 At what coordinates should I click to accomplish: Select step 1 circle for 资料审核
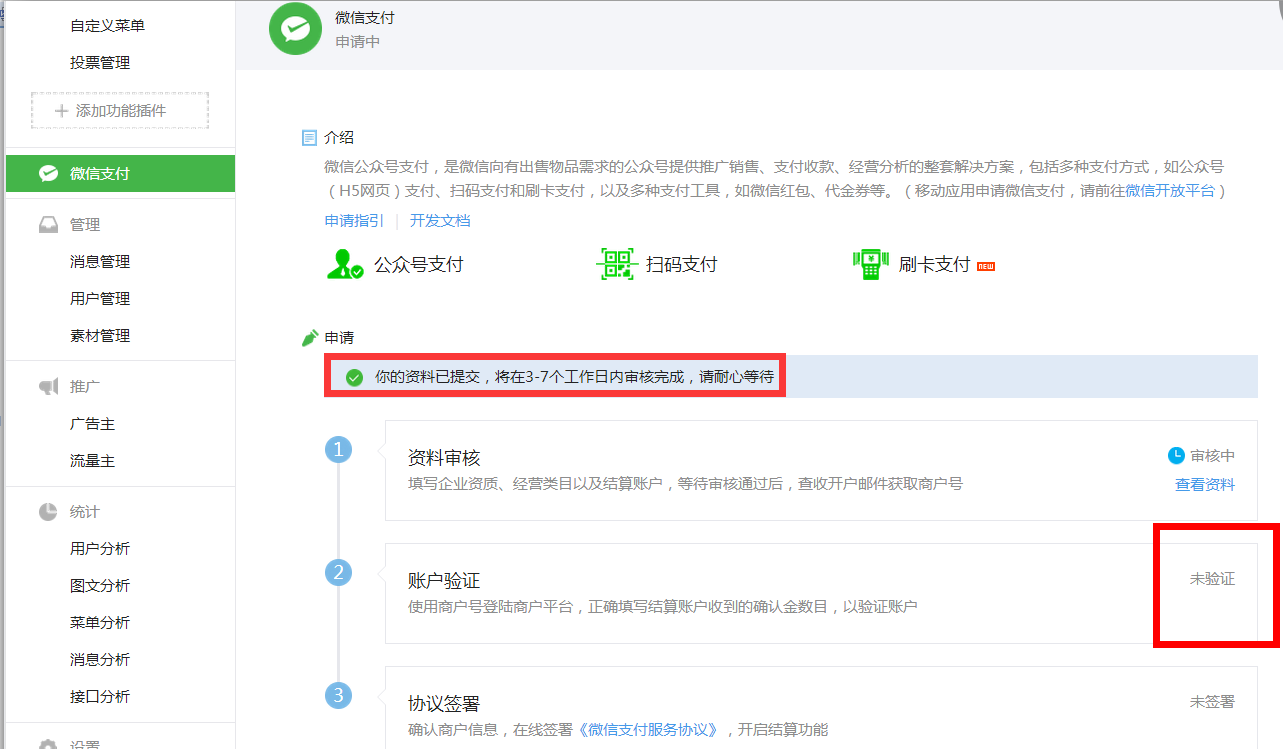[338, 450]
